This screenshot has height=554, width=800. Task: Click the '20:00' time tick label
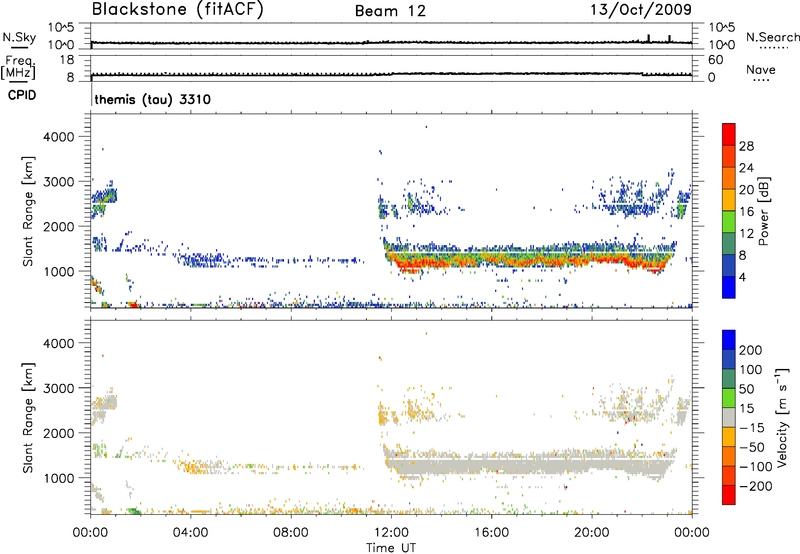click(x=592, y=533)
